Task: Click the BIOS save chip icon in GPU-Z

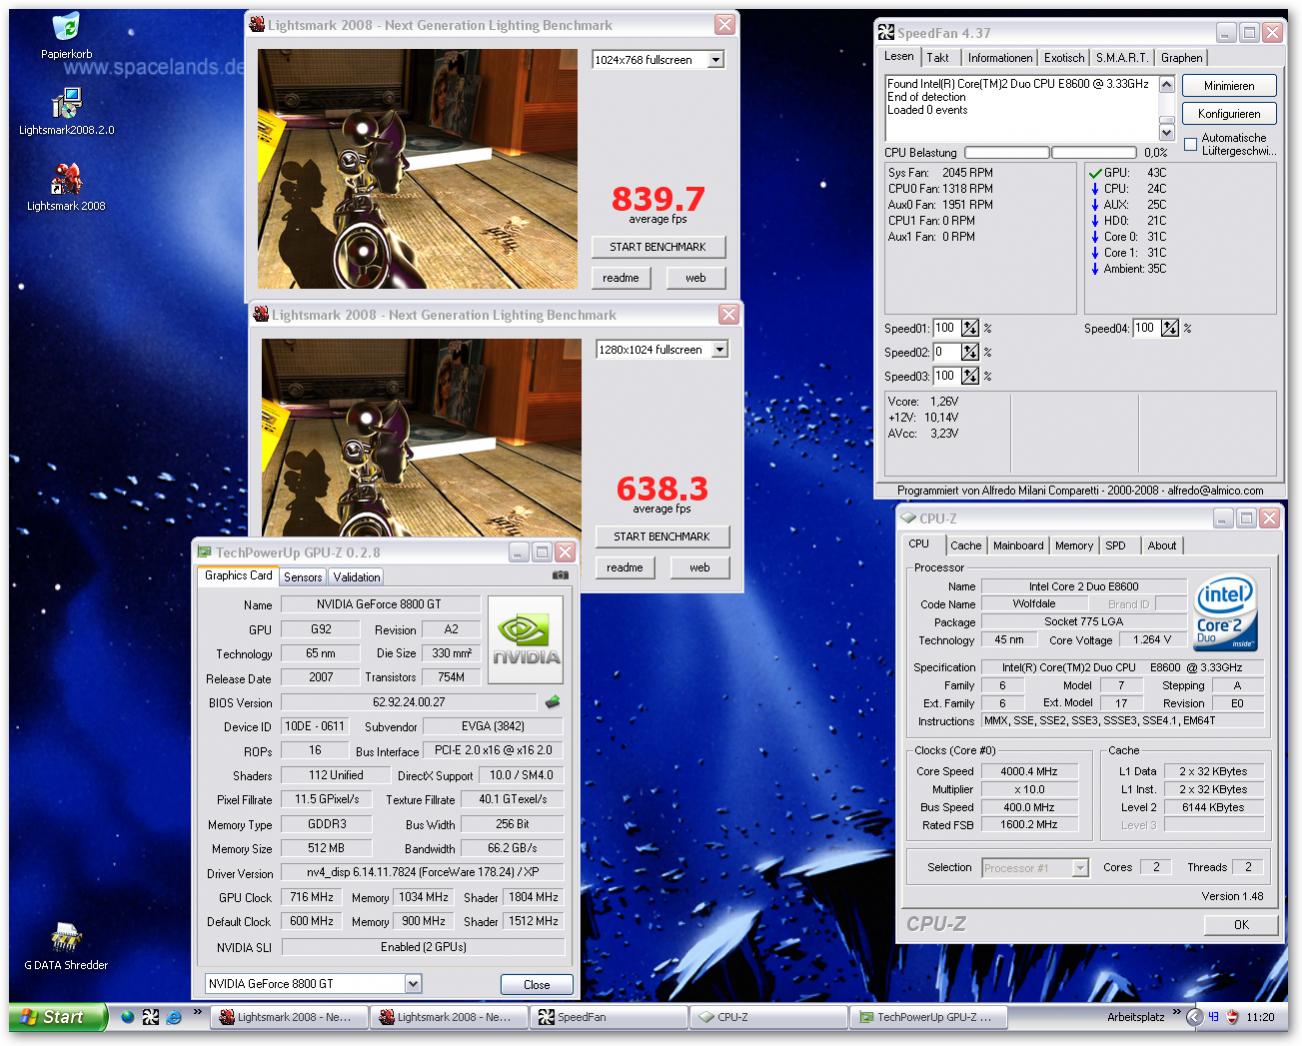Action: pos(552,702)
